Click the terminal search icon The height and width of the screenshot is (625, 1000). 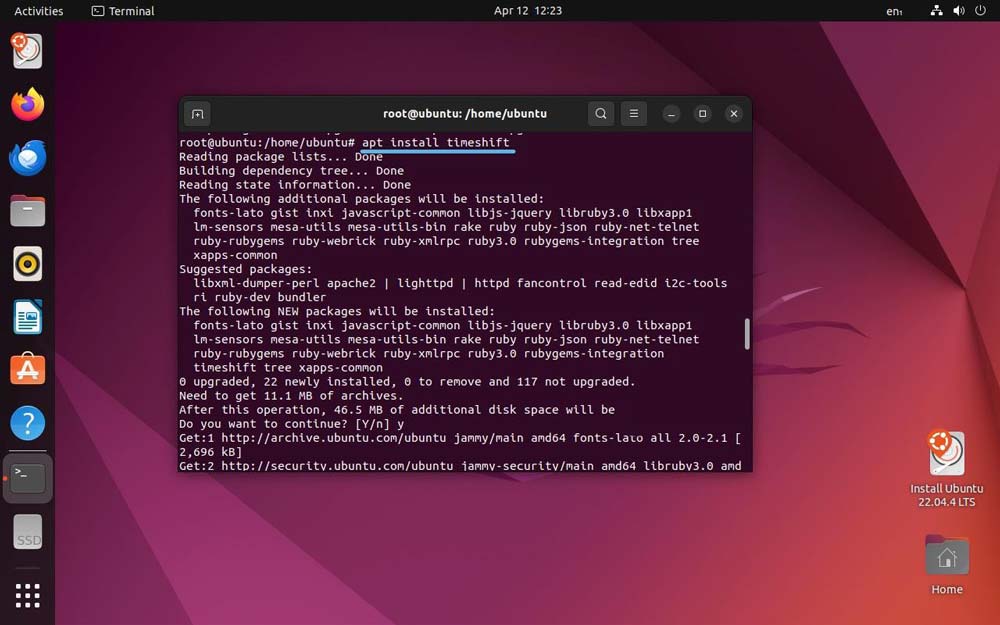coord(600,114)
